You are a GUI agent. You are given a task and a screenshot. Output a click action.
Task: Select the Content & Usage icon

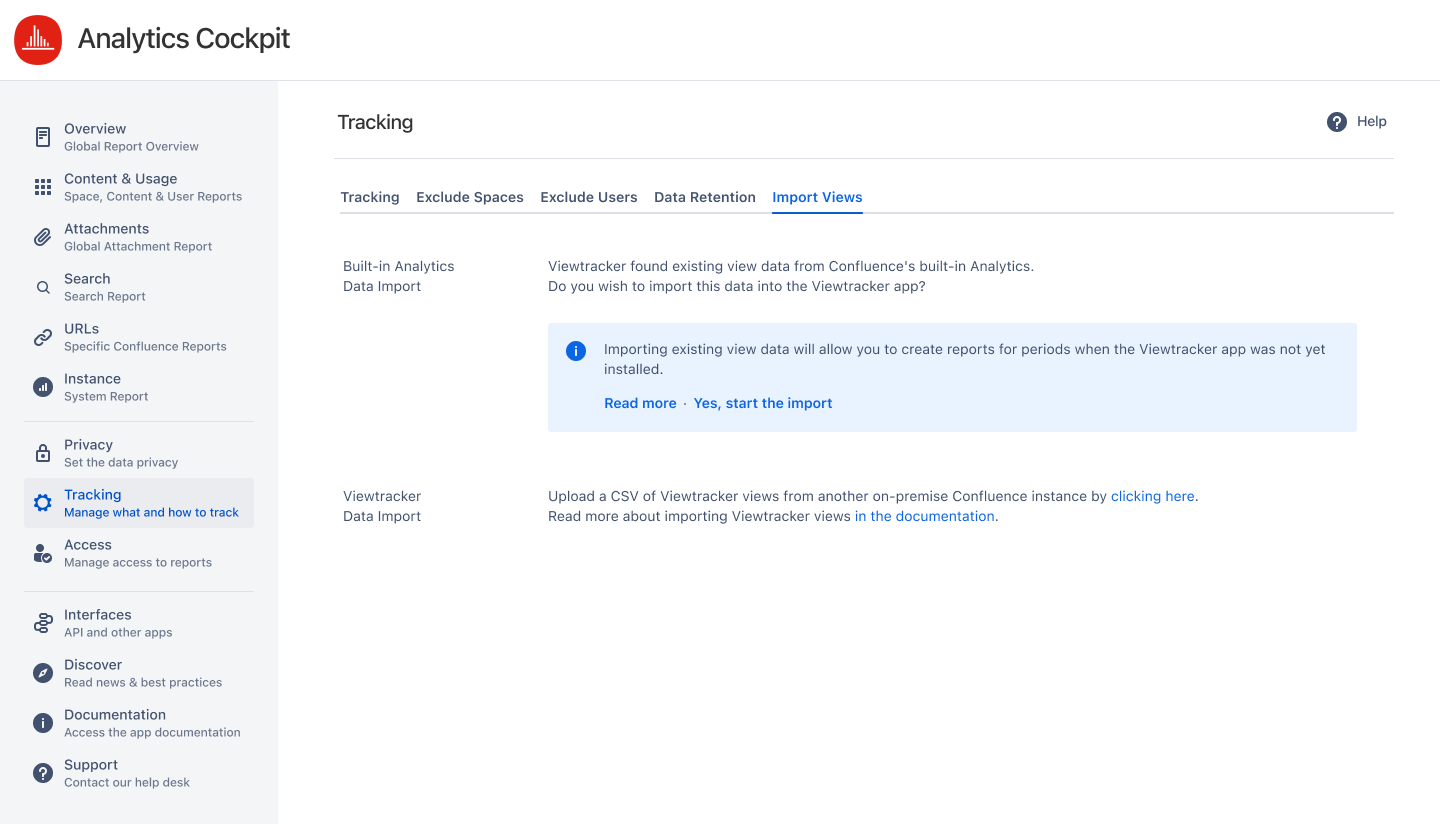click(43, 186)
